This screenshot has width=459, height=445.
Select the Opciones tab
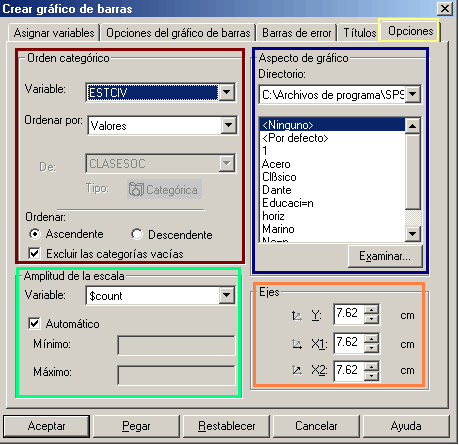tap(410, 31)
